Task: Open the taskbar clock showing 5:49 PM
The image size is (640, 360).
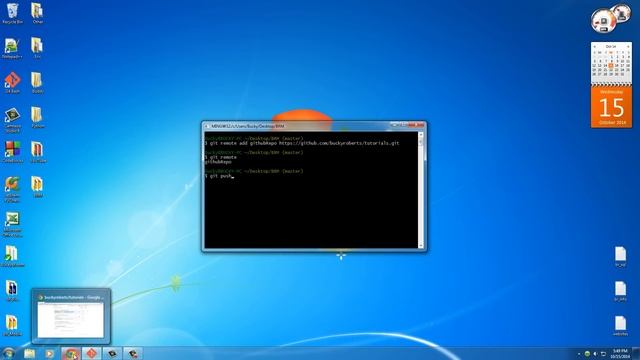Action: (619, 353)
